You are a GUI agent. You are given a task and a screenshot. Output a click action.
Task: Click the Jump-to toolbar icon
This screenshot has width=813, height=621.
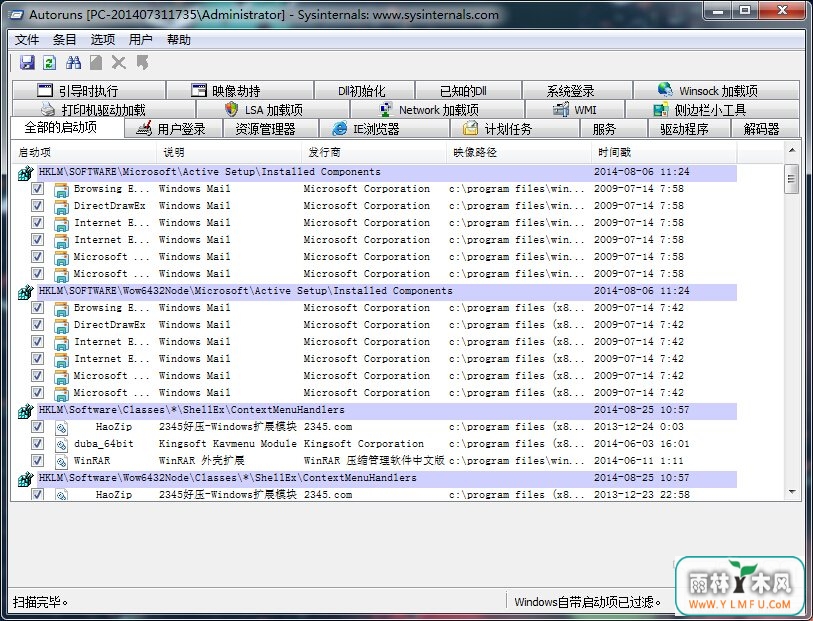(142, 63)
